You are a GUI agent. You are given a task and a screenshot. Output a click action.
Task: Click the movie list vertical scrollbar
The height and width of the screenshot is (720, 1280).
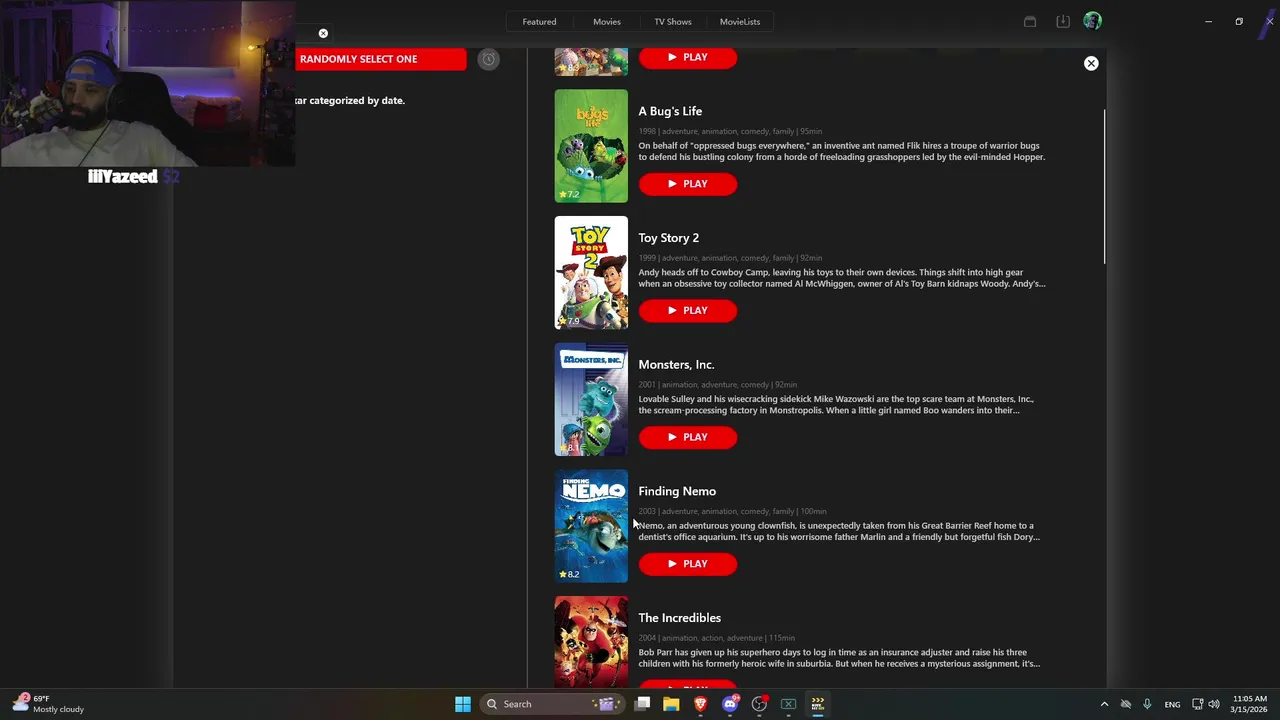click(x=1104, y=187)
